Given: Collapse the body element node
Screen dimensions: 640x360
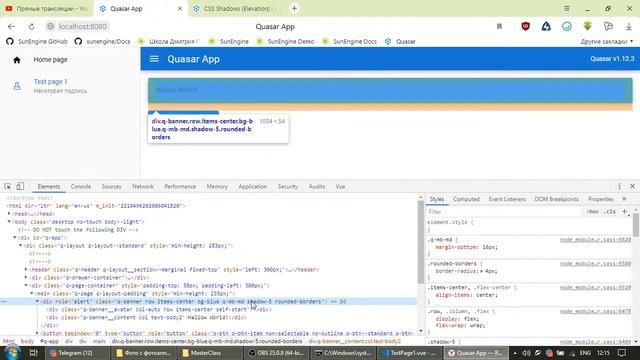Looking at the screenshot, I should click(x=9, y=222).
